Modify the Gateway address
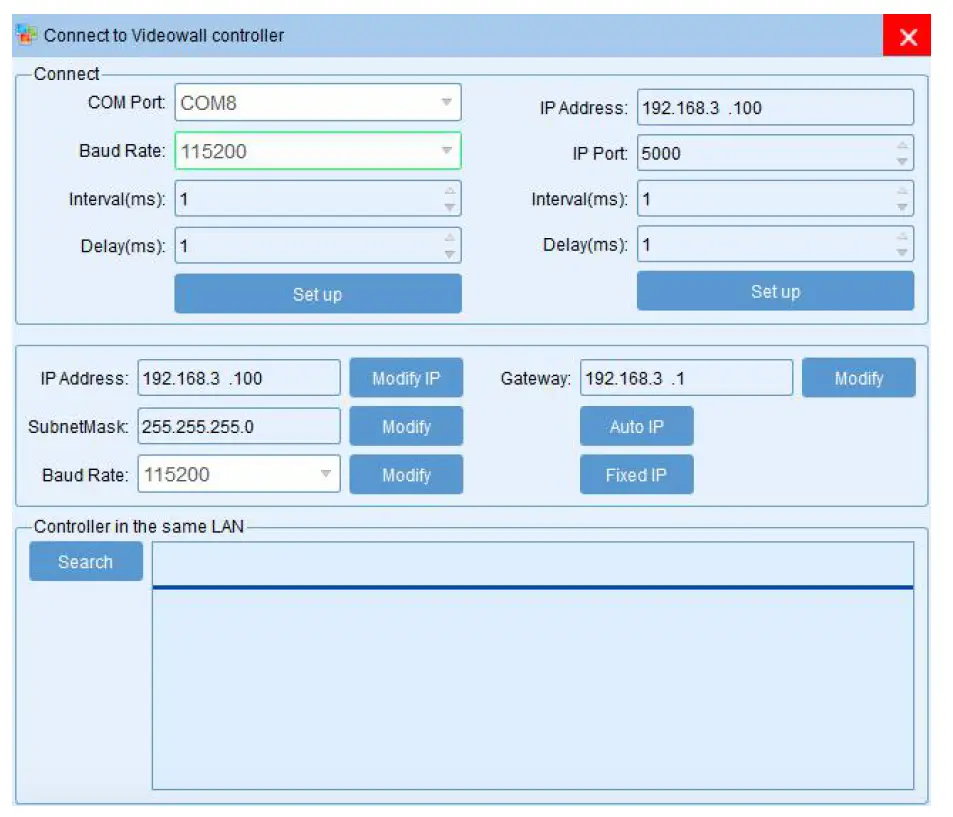Screen dimensions: 953x817 pos(858,377)
